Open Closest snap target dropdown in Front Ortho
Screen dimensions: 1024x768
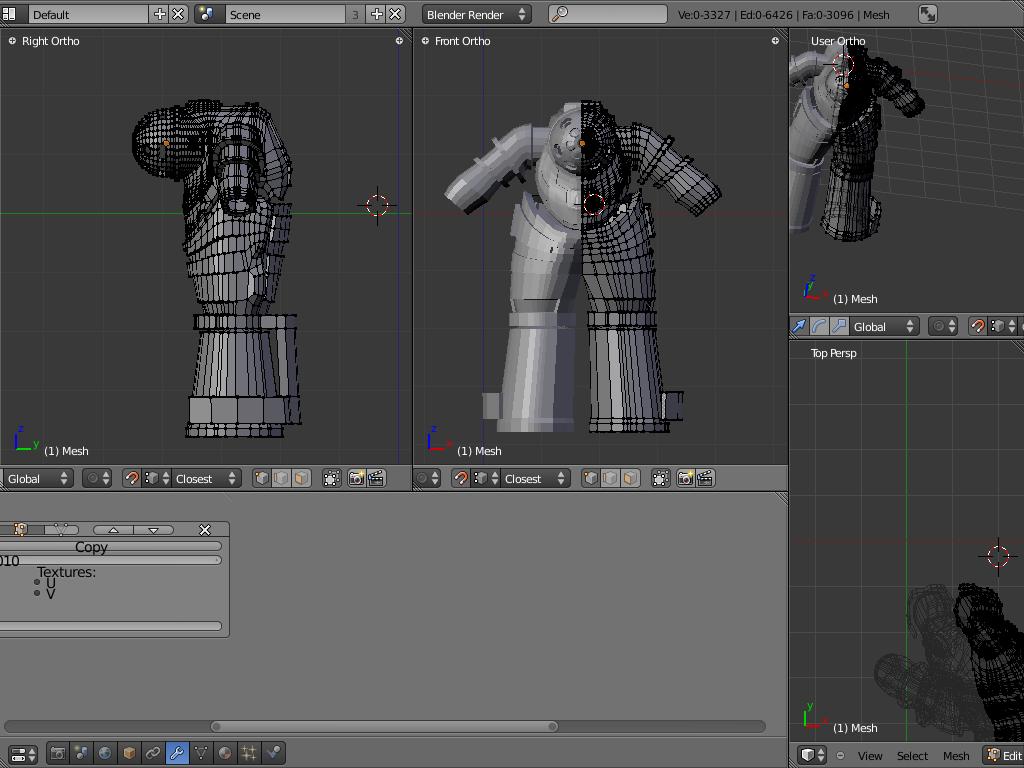tap(536, 479)
